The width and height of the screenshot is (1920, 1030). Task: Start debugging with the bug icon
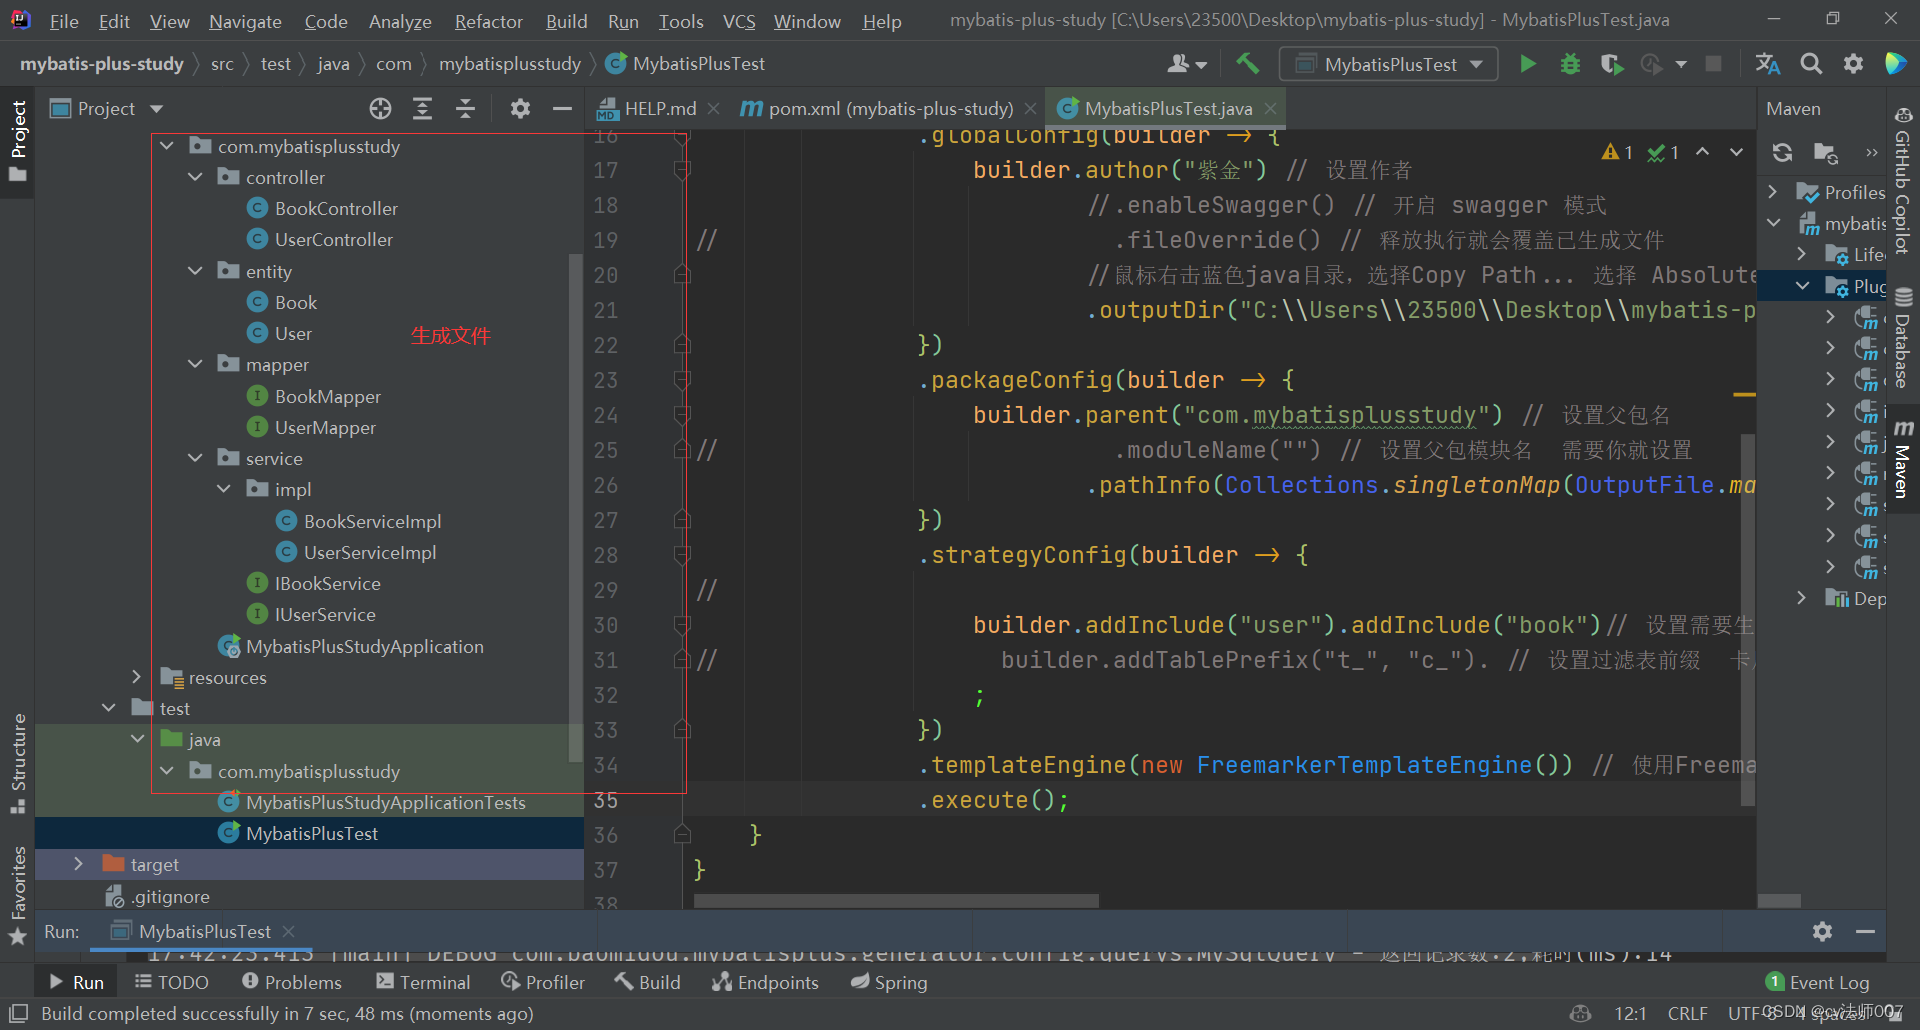(x=1570, y=64)
